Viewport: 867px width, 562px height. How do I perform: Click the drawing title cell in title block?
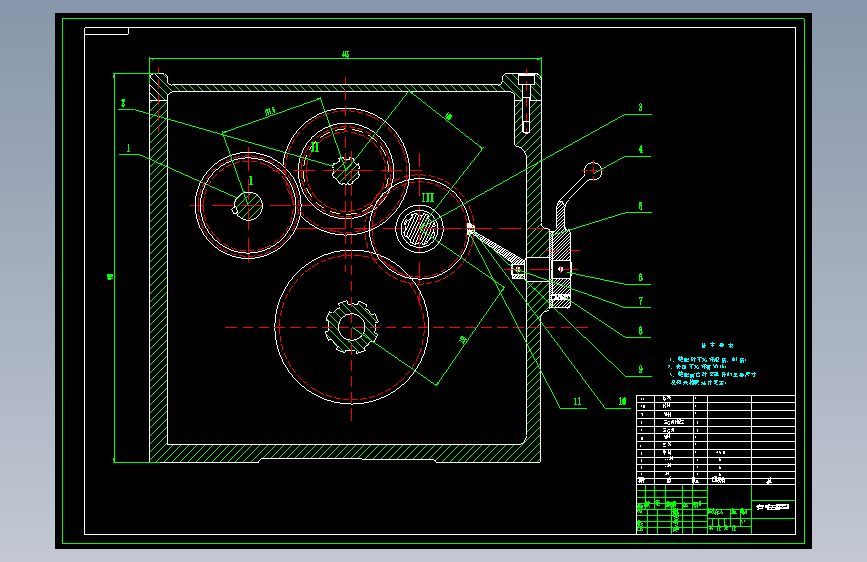click(773, 507)
